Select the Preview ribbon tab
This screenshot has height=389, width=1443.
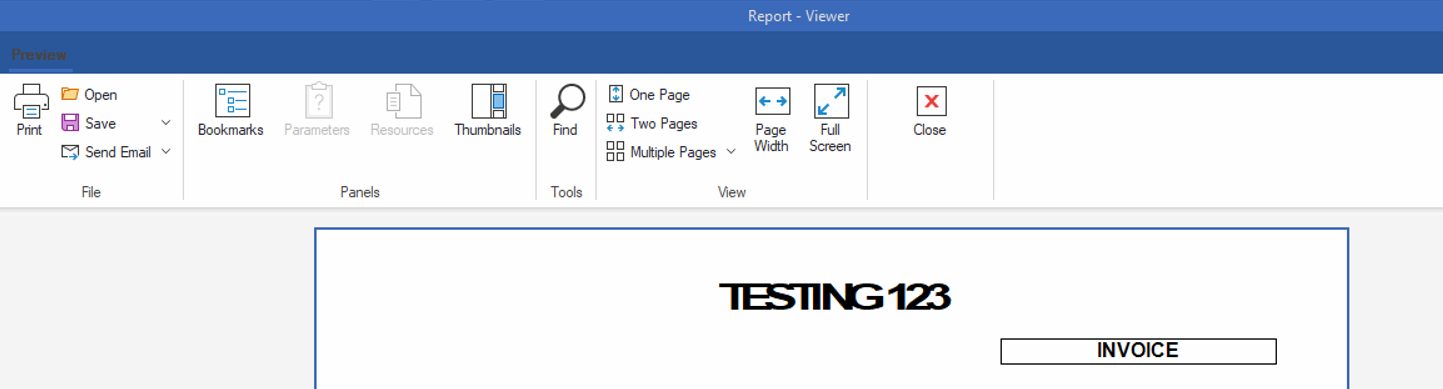pyautogui.click(x=40, y=55)
